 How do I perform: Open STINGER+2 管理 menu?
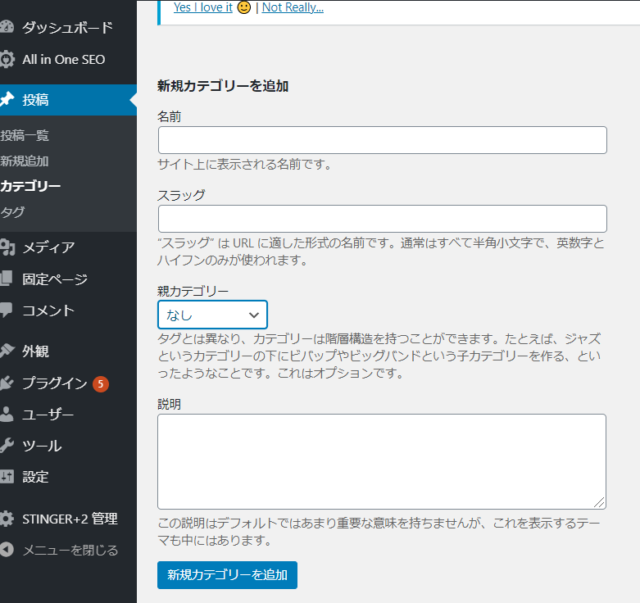68,519
